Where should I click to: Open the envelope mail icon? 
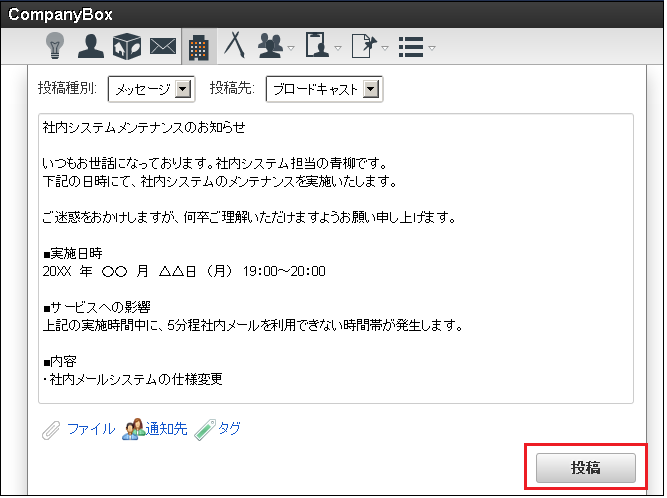point(163,46)
